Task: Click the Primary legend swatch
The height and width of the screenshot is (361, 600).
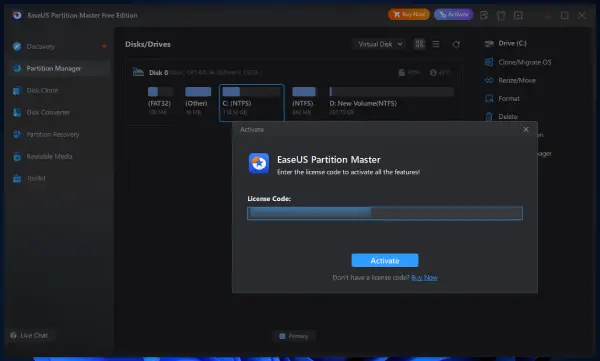Action: pos(282,336)
